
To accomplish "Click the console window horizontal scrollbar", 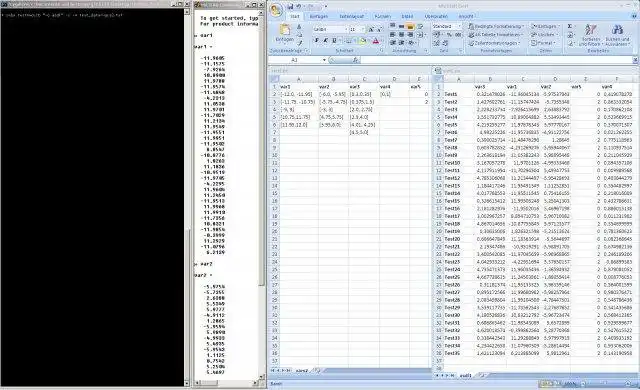I will 227,383.
